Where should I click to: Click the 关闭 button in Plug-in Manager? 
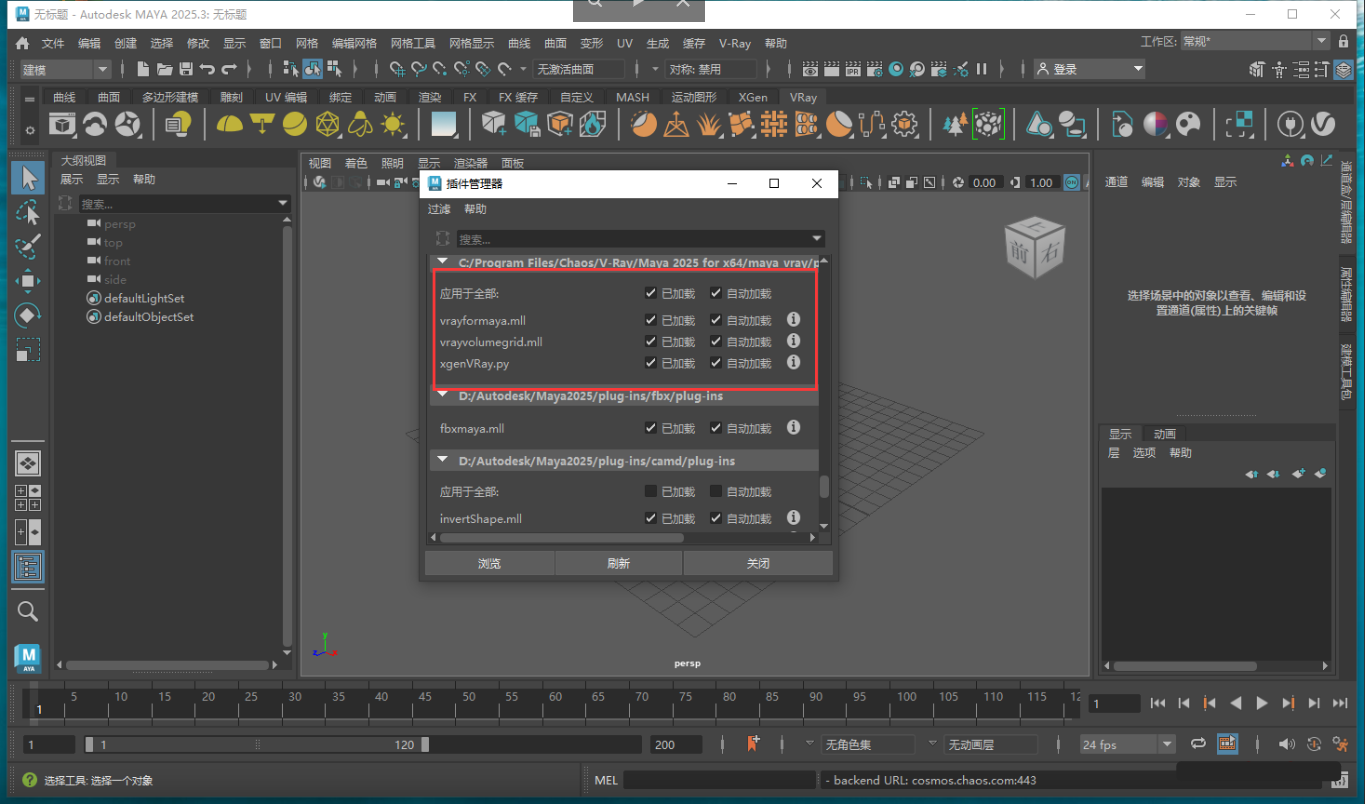758,563
